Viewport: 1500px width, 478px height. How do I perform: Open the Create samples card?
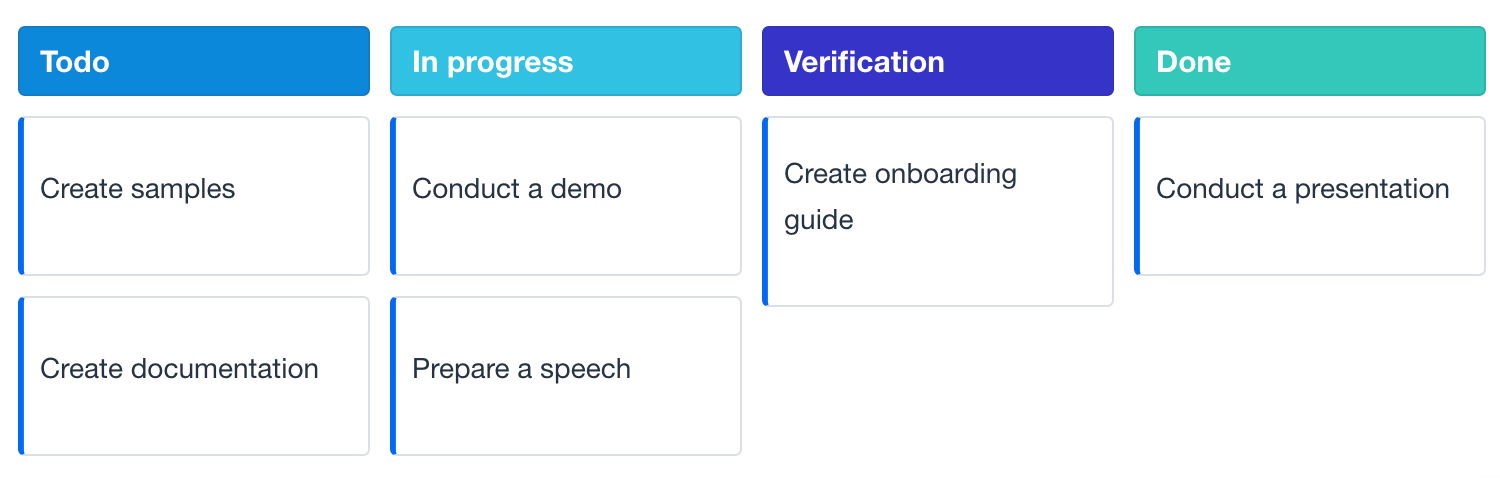194,195
